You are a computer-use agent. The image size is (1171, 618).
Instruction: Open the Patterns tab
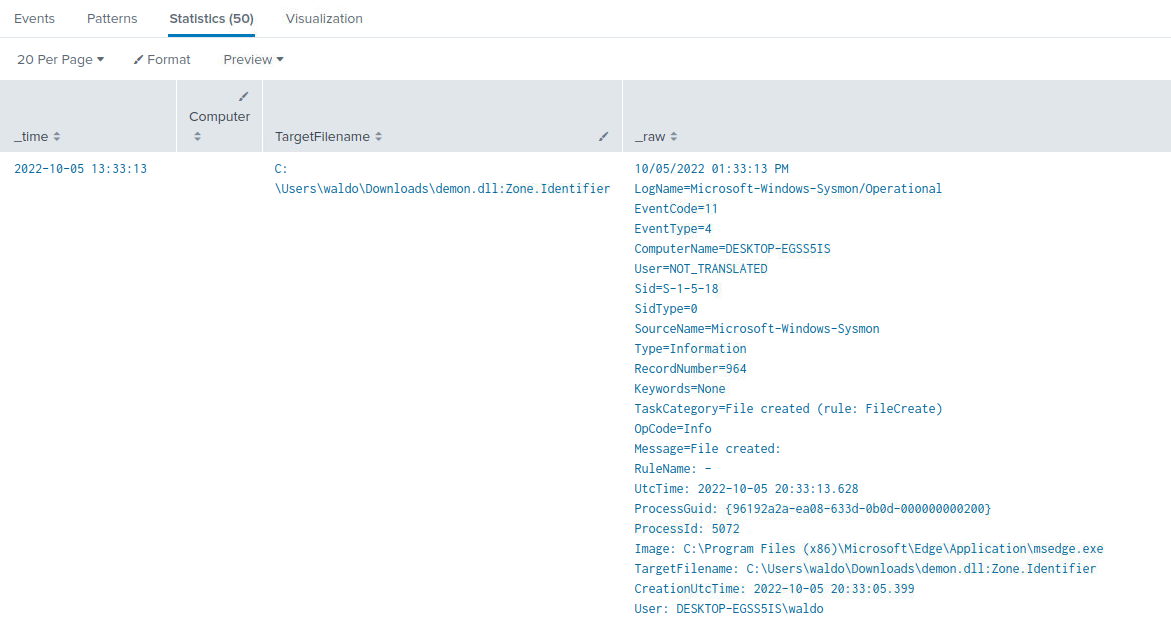pos(112,19)
